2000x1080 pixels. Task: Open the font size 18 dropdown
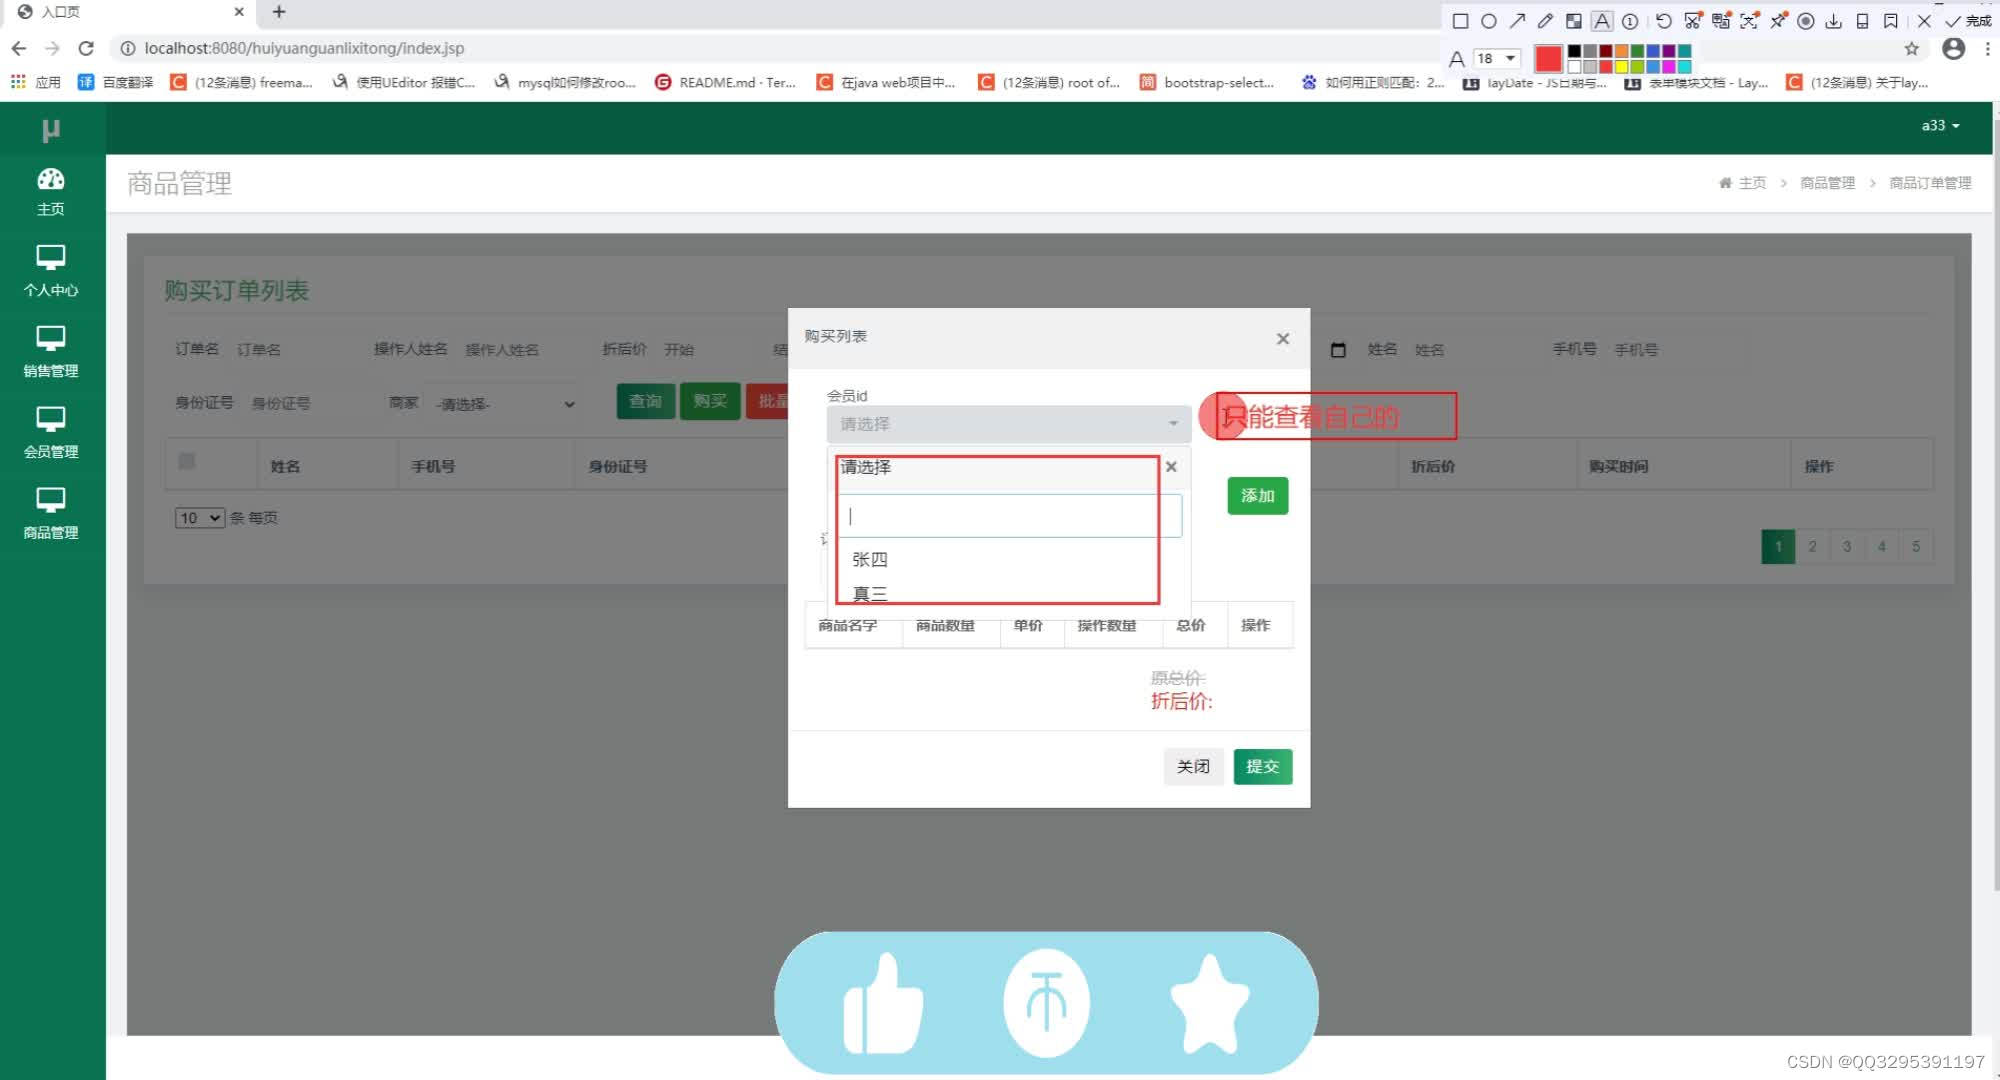1497,58
